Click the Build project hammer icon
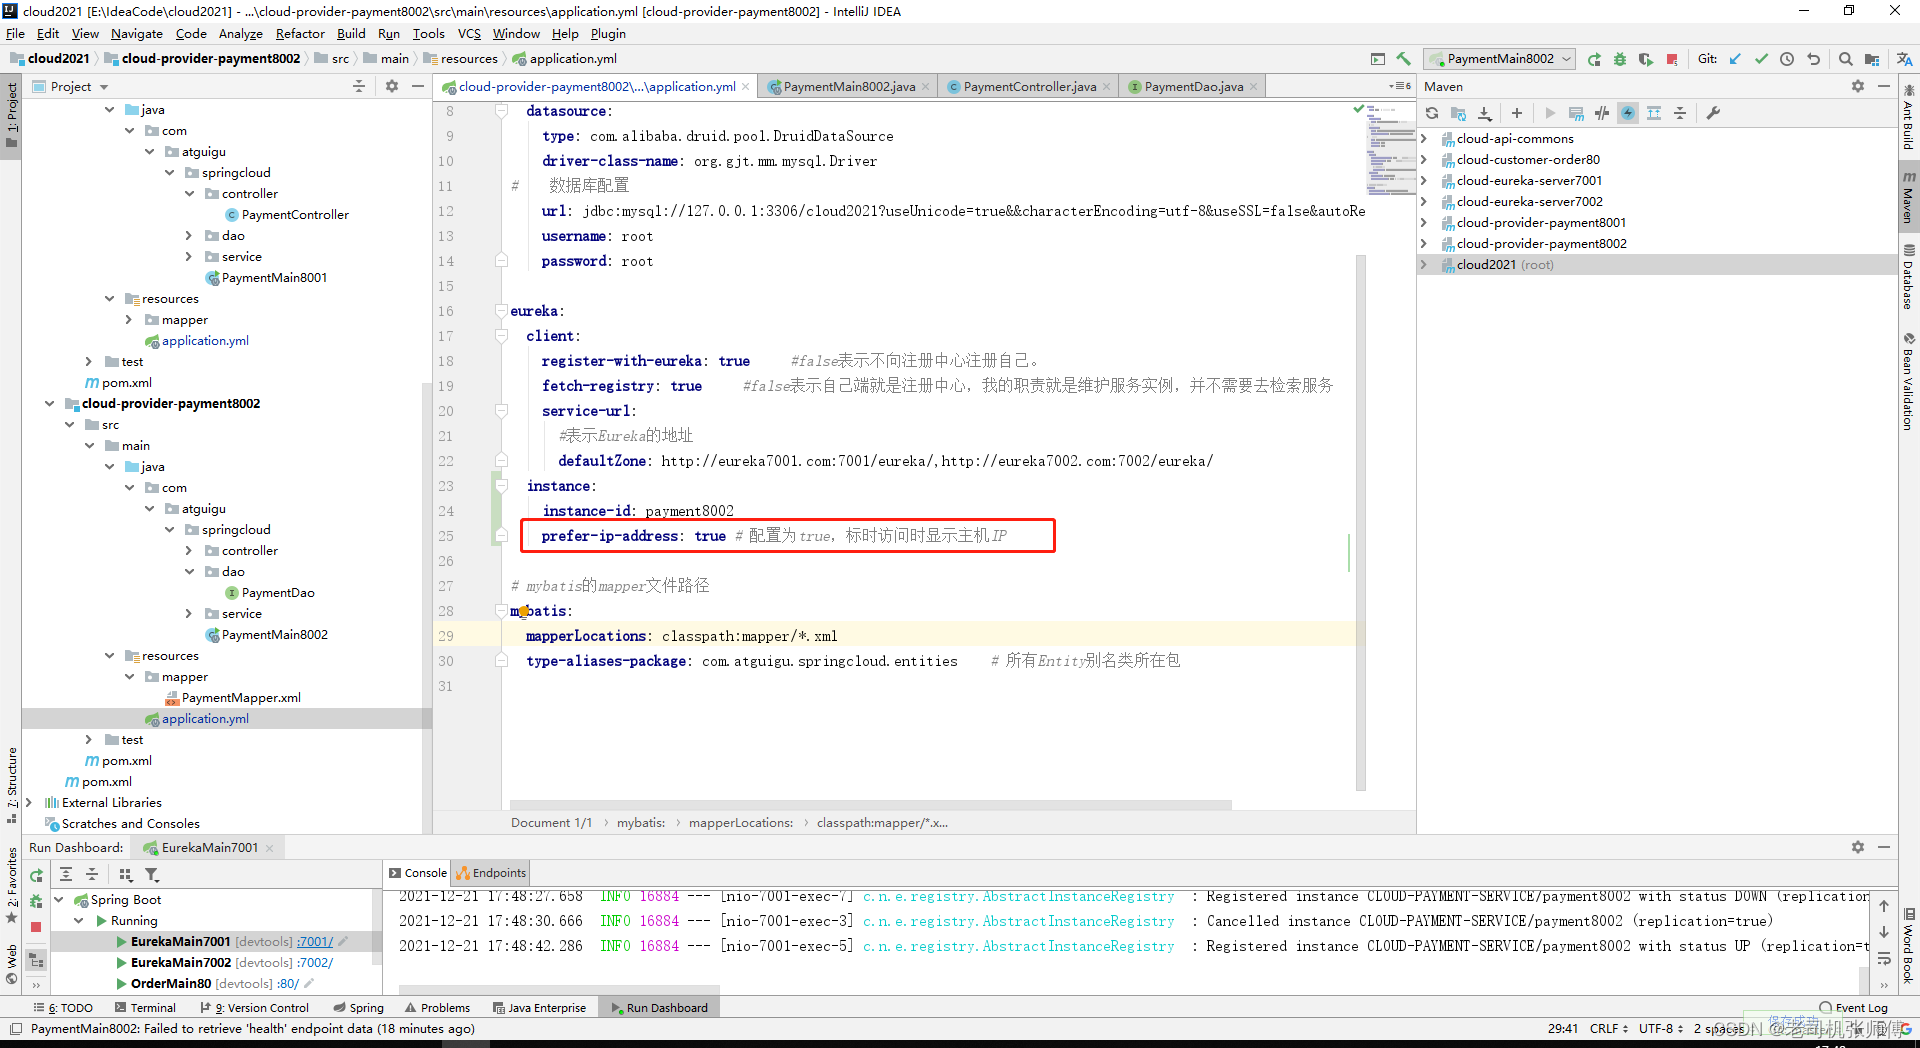The width and height of the screenshot is (1920, 1048). coord(1403,59)
